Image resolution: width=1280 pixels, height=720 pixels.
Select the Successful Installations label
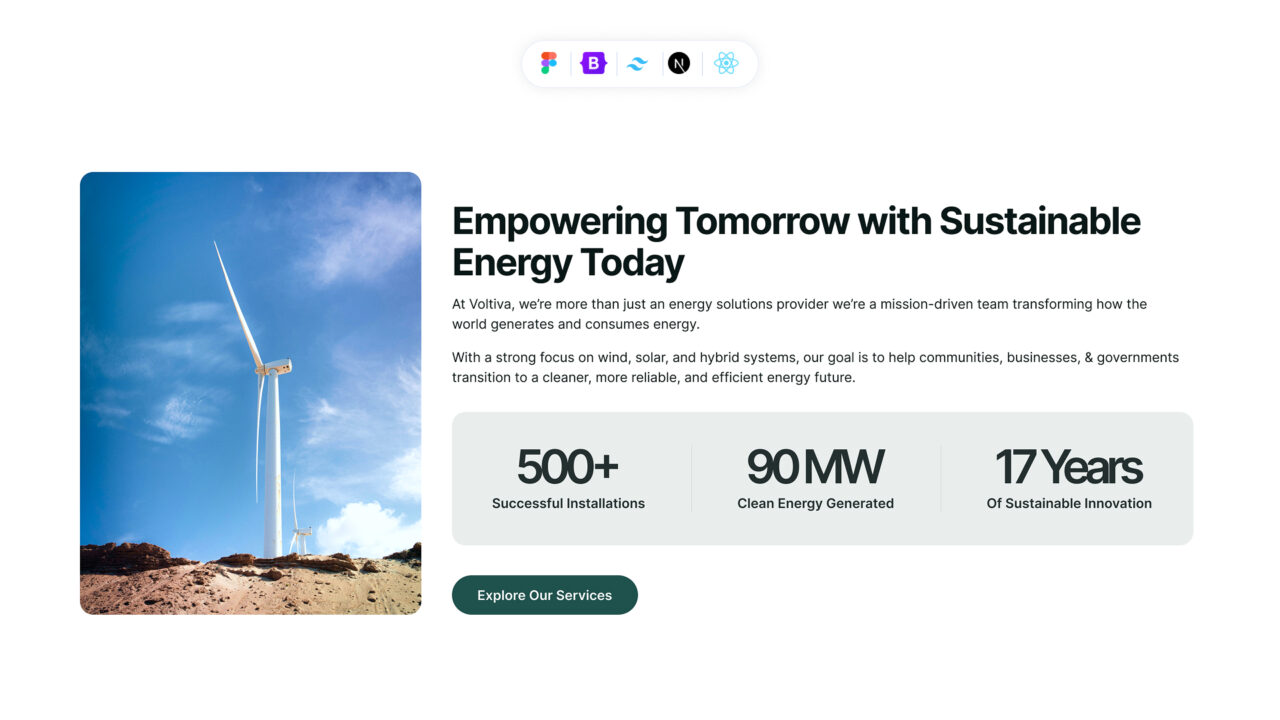pyautogui.click(x=568, y=503)
